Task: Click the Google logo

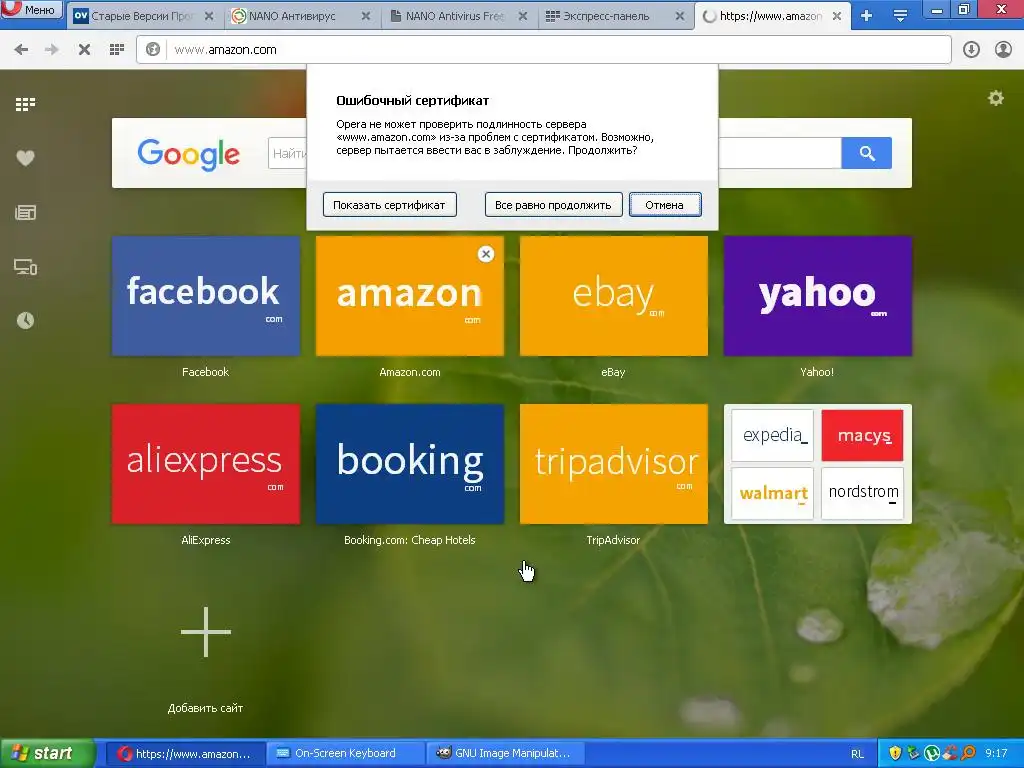Action: [x=189, y=154]
